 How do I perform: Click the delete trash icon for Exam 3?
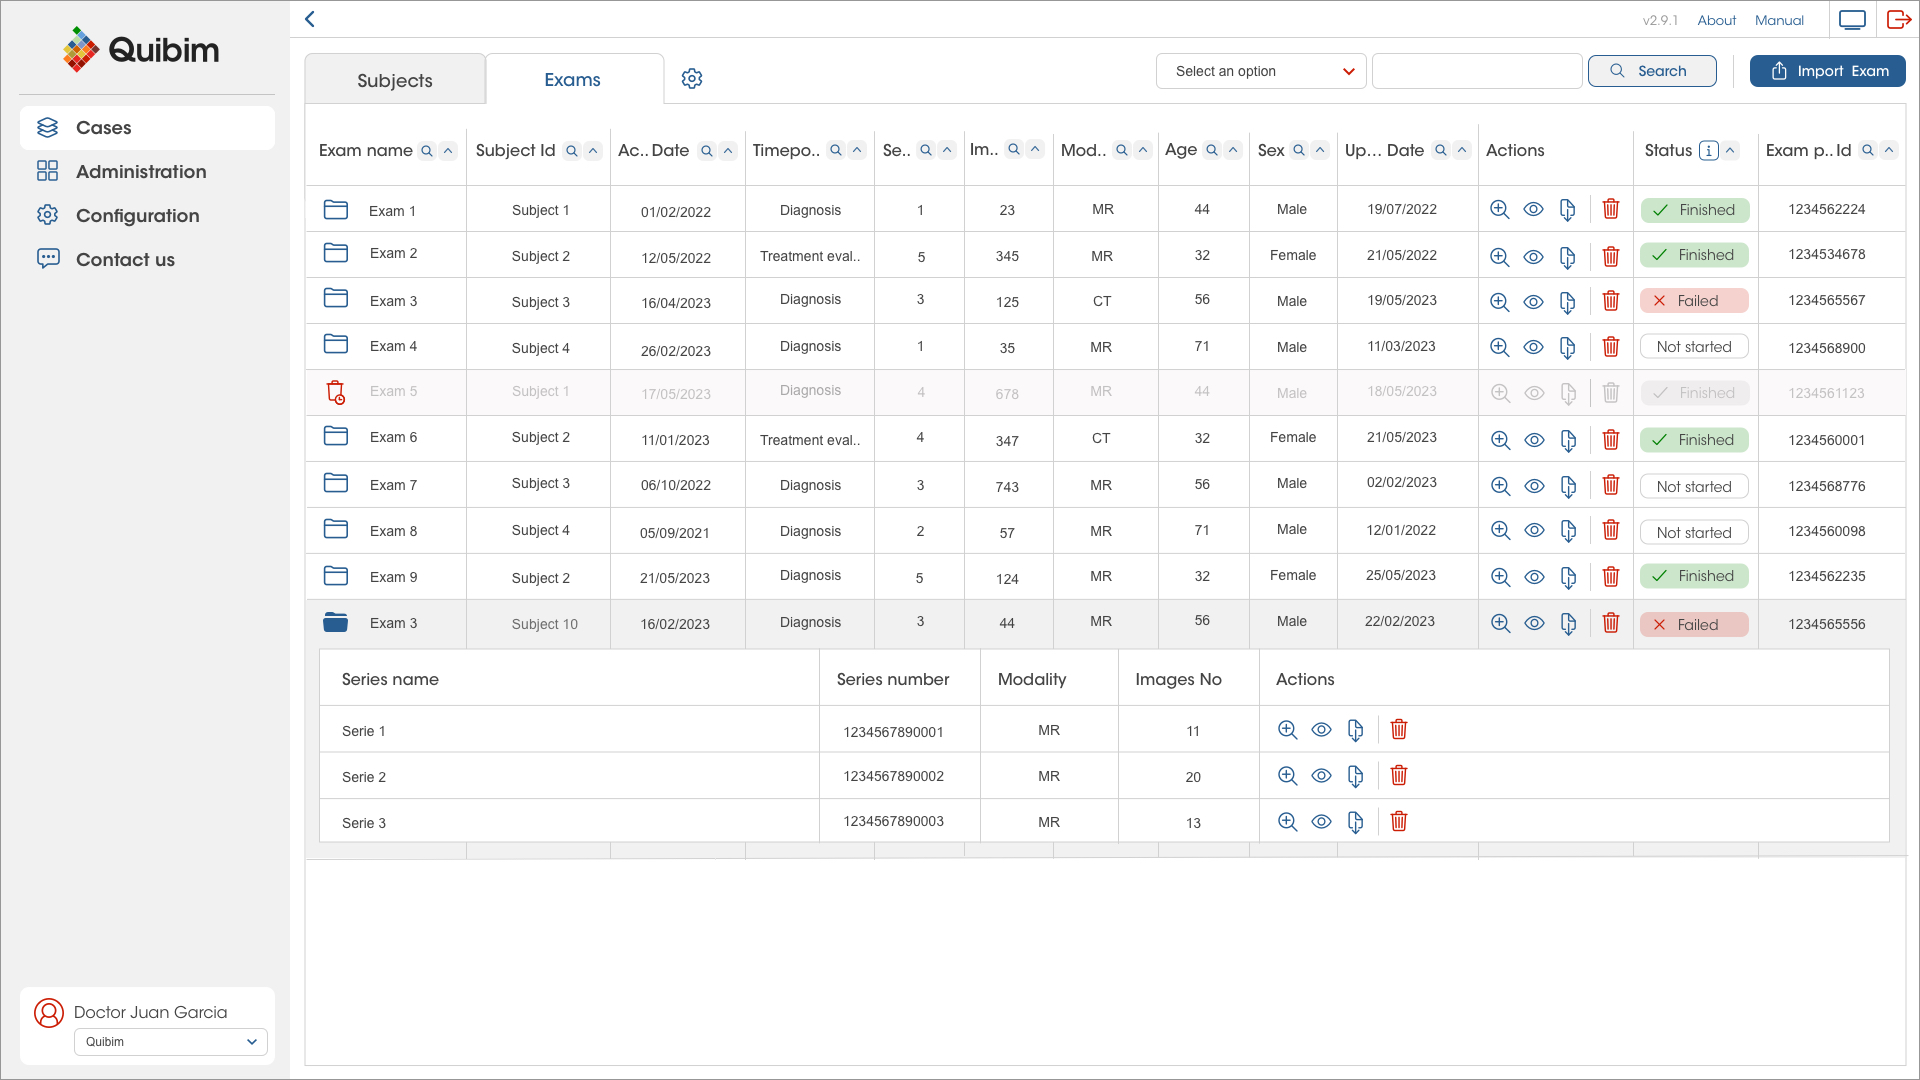[1611, 301]
